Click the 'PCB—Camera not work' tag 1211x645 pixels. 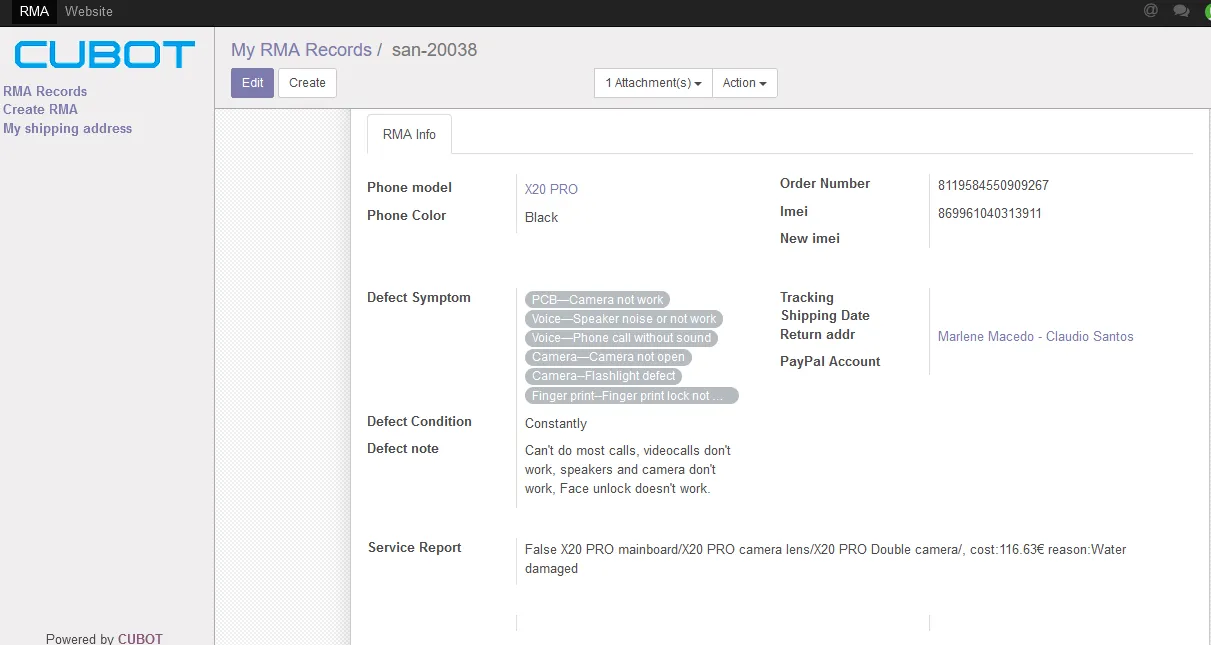(x=597, y=299)
